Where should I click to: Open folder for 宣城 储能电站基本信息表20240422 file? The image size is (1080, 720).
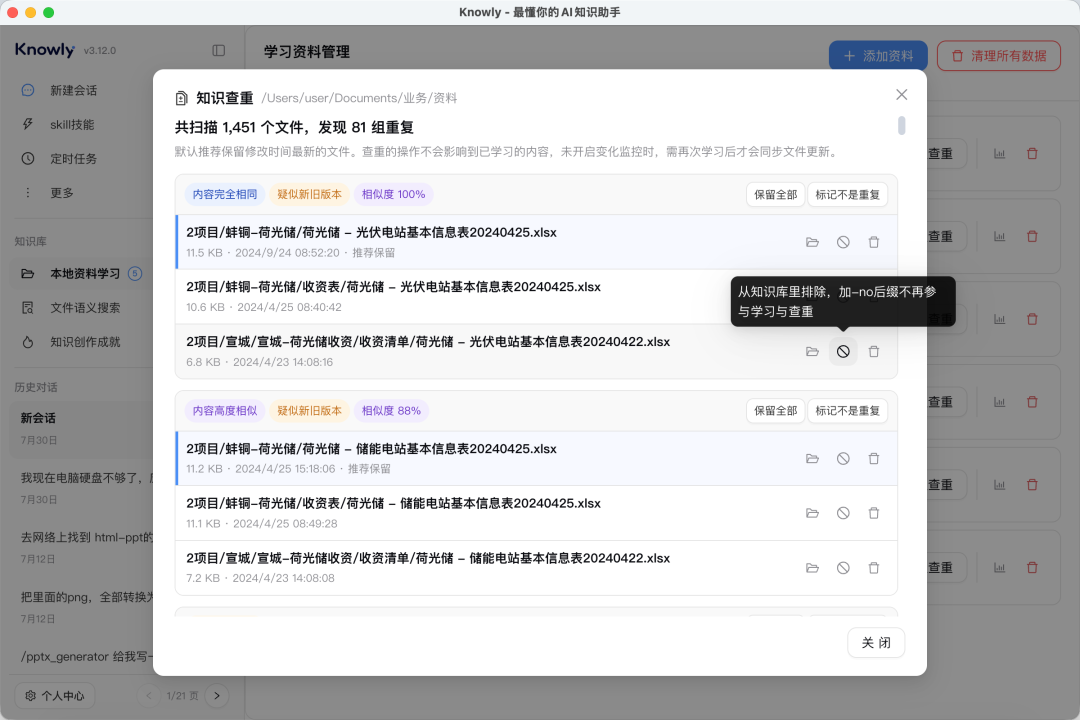[x=812, y=568]
